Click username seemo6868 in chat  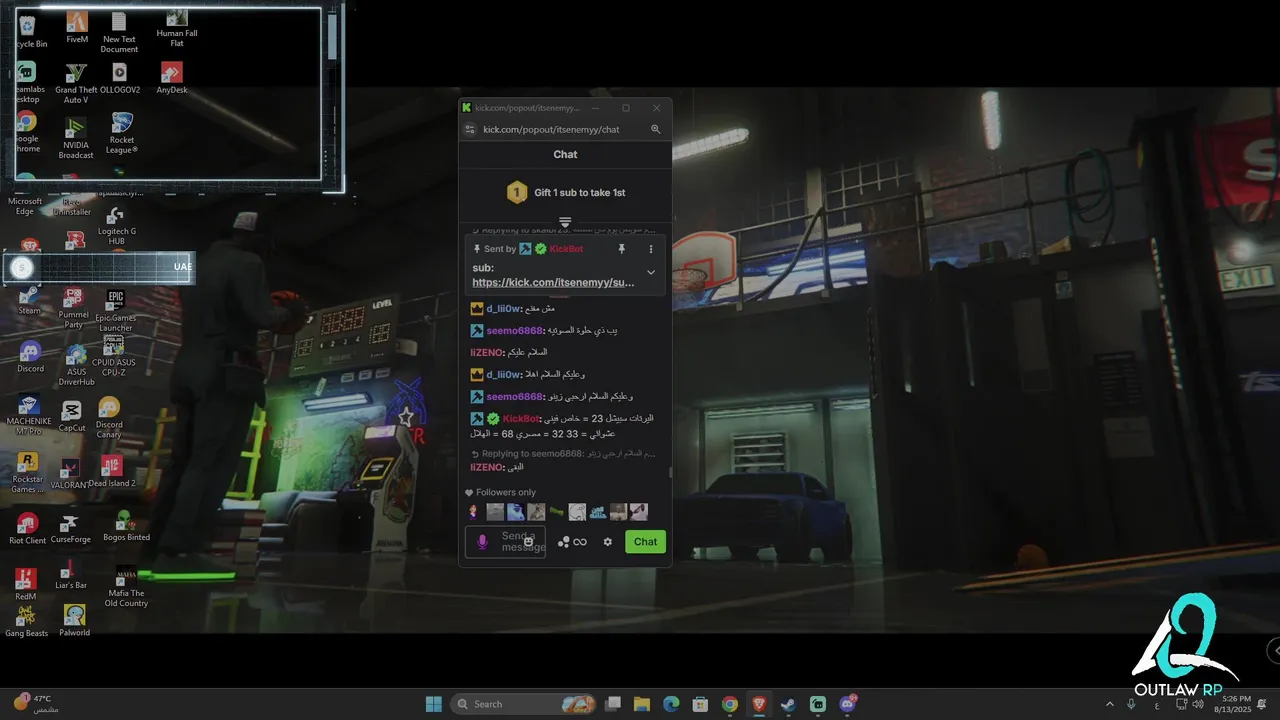(514, 331)
